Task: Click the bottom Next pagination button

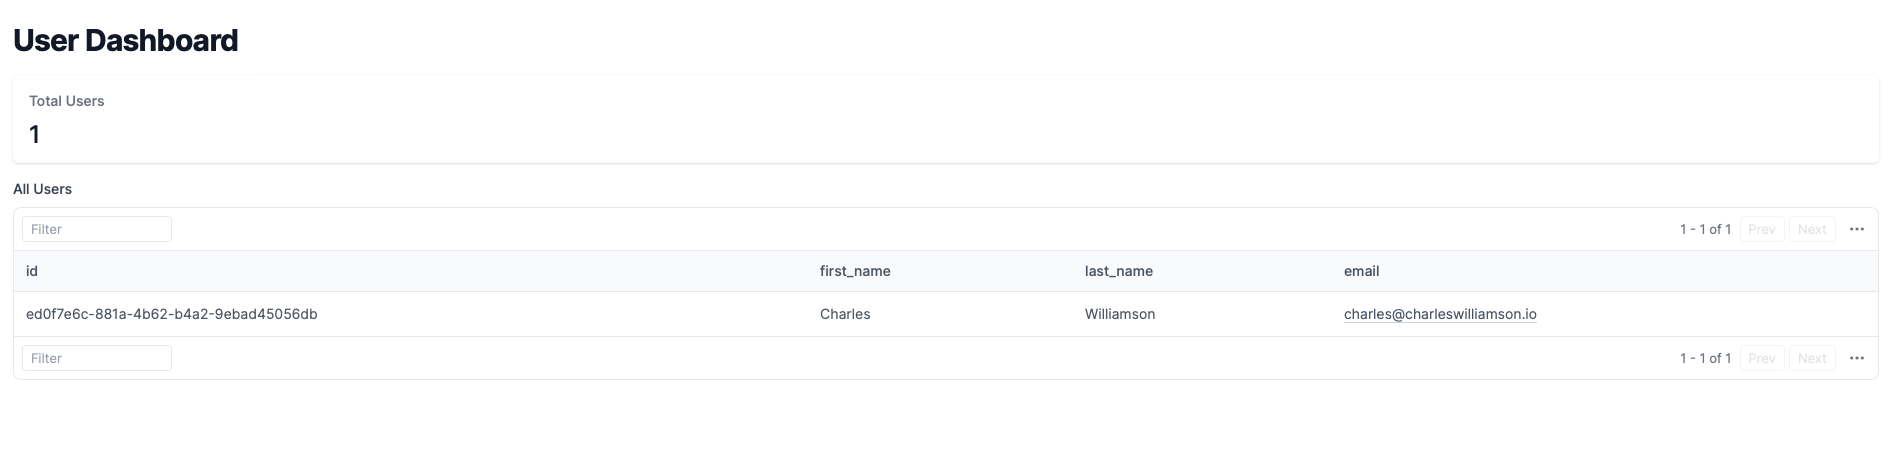Action: [1812, 358]
